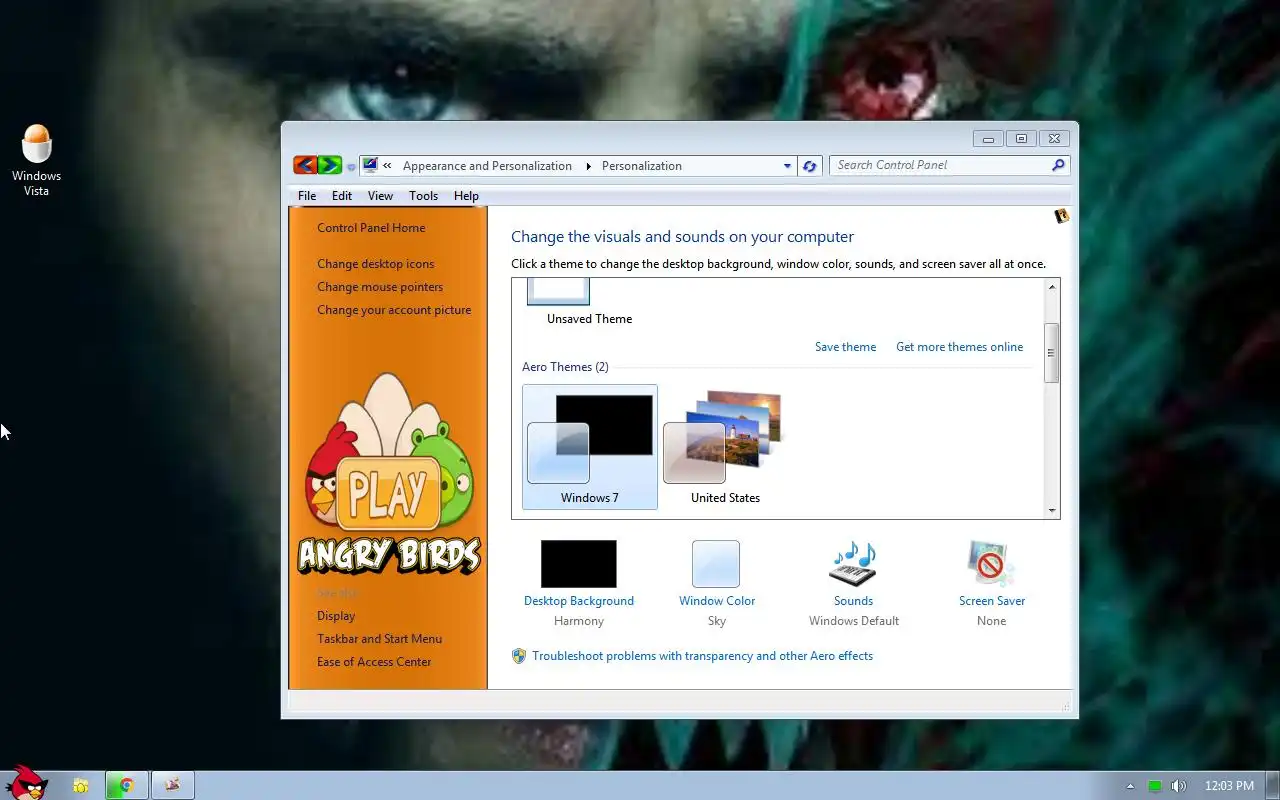Click the help icon at top-right of pane
The height and width of the screenshot is (800, 1280).
click(1062, 216)
